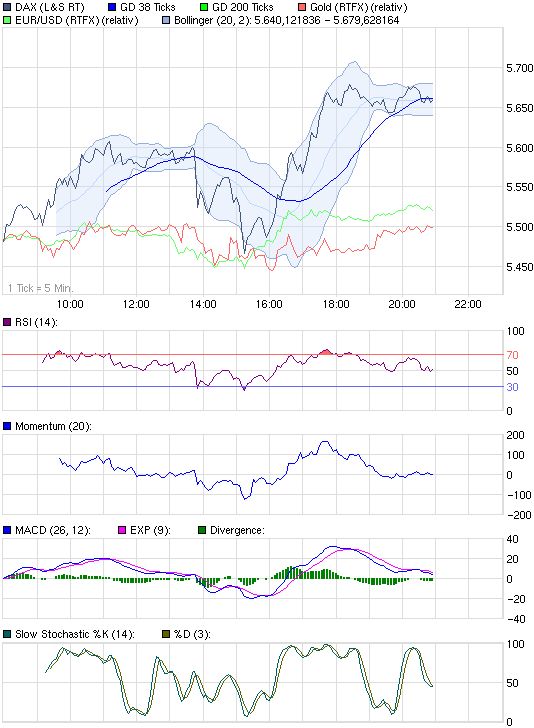Viewport: 534px width, 728px height.
Task: Click the Momentum (20): indicator title
Action: 53,426
